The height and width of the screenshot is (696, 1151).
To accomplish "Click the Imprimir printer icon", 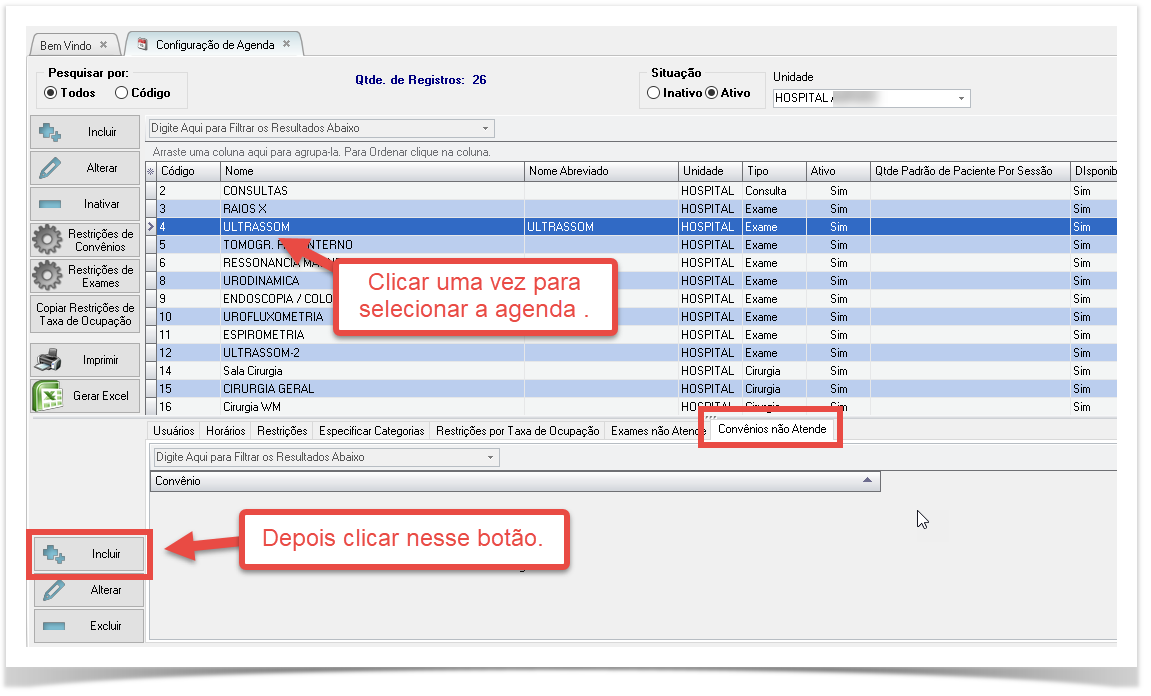I will pos(51,360).
